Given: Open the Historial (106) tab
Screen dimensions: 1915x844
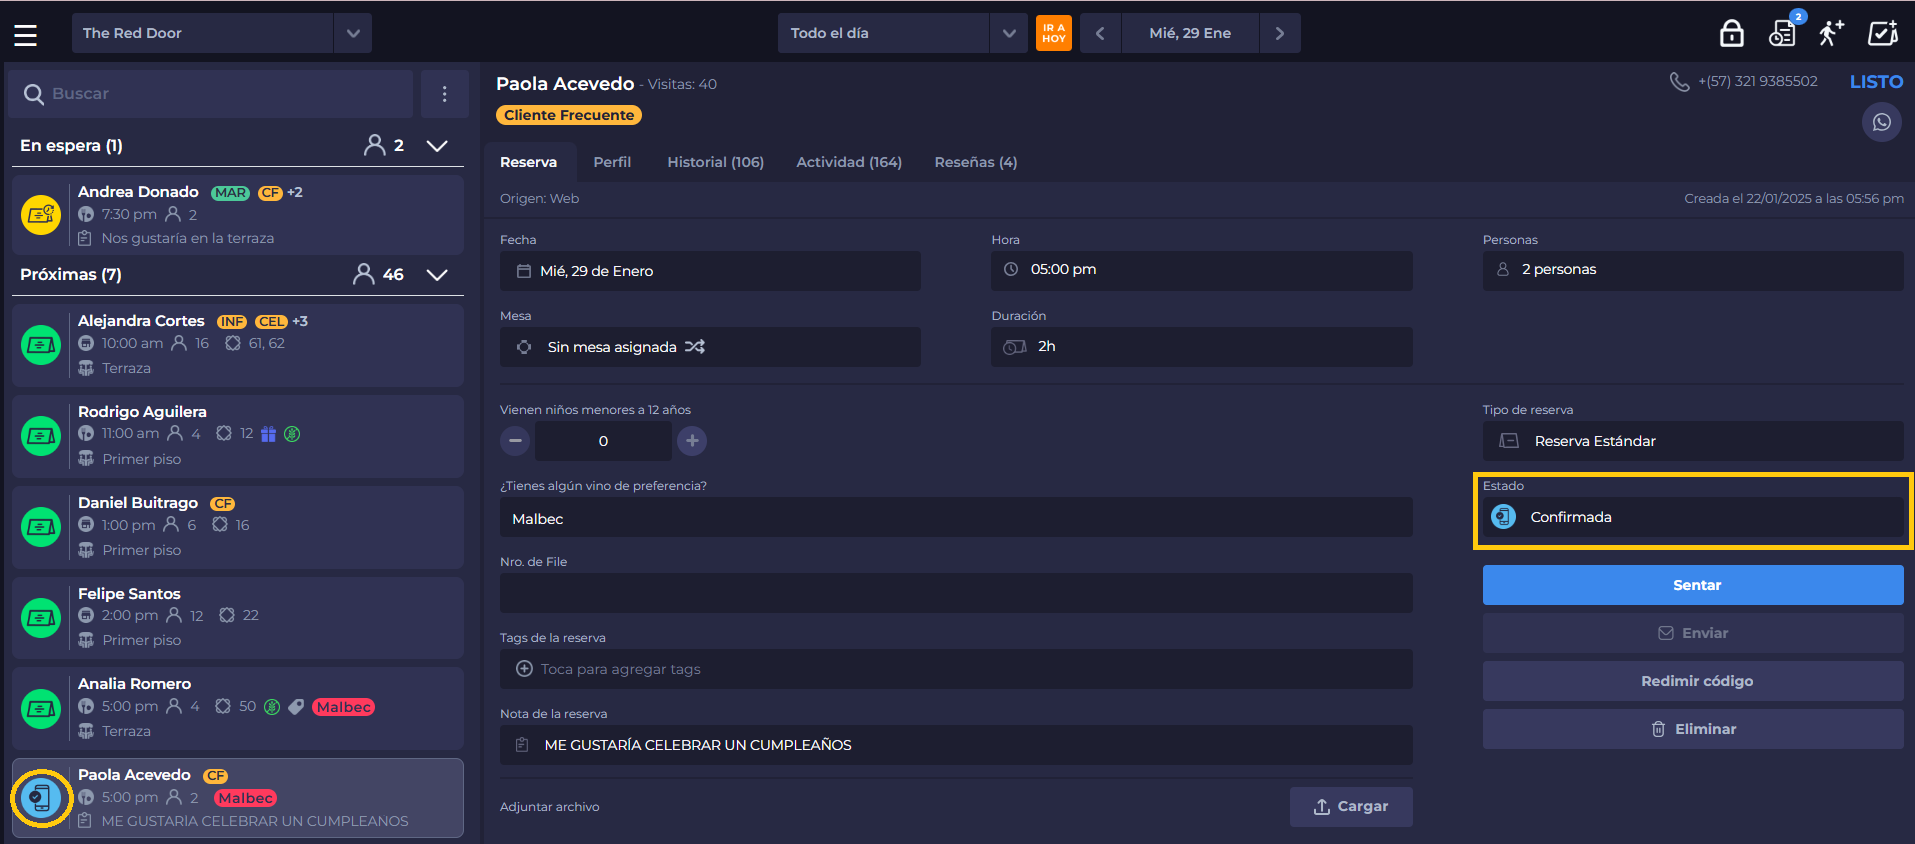Looking at the screenshot, I should pyautogui.click(x=715, y=162).
